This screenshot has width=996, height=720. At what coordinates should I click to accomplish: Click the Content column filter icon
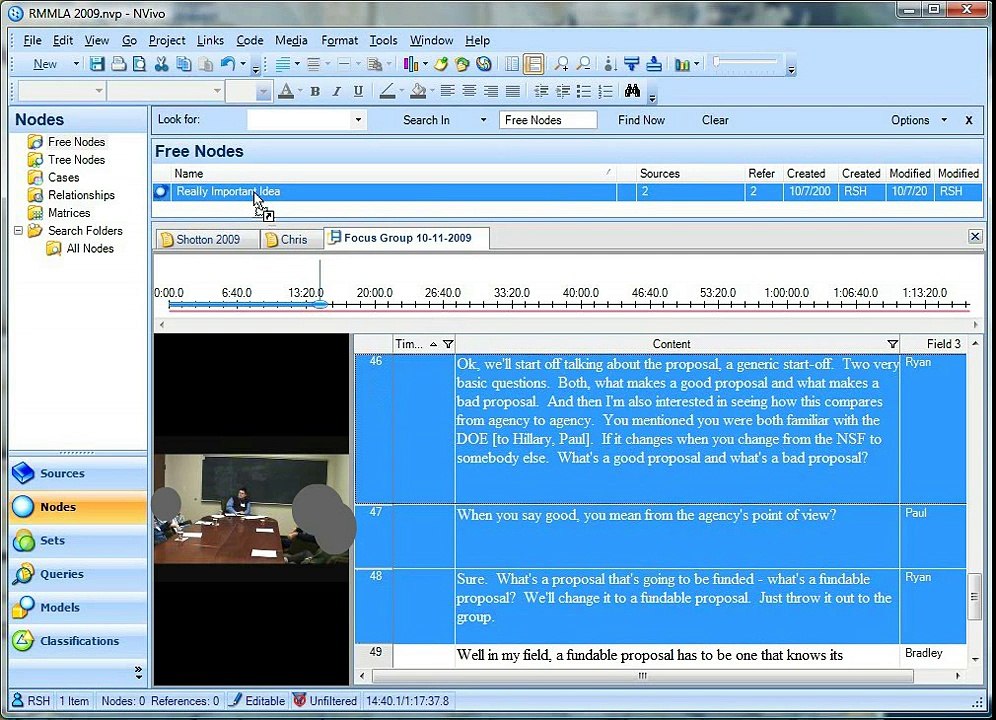(892, 344)
